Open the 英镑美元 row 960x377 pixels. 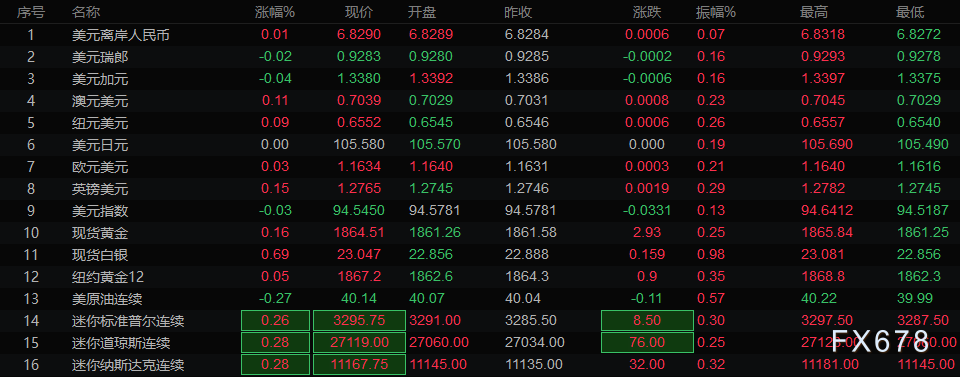tap(480, 188)
